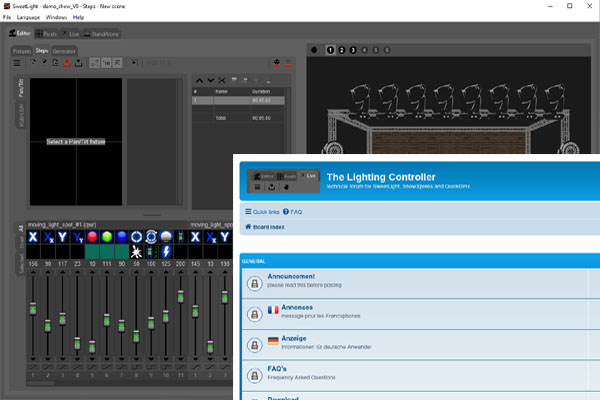The width and height of the screenshot is (600, 400).
Task: Select page 3 circle in the 3D view
Action: 354,49
